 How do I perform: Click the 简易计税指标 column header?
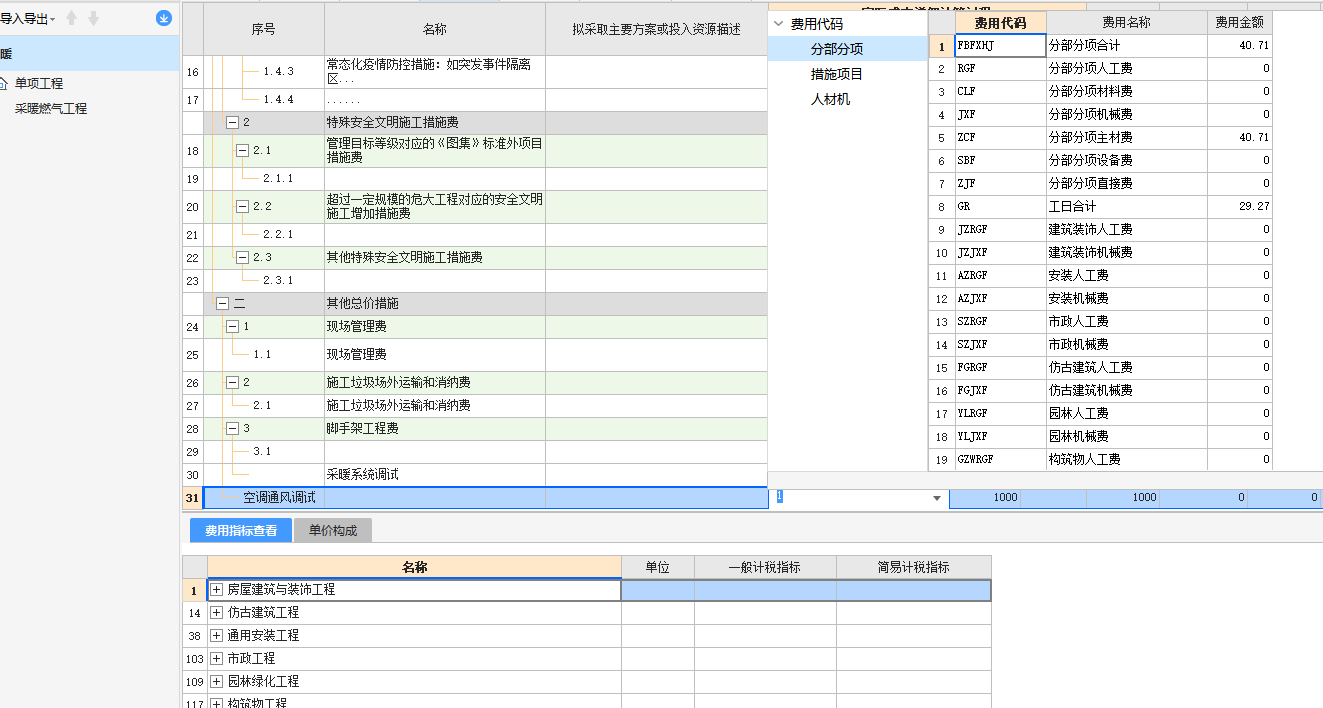[913, 567]
